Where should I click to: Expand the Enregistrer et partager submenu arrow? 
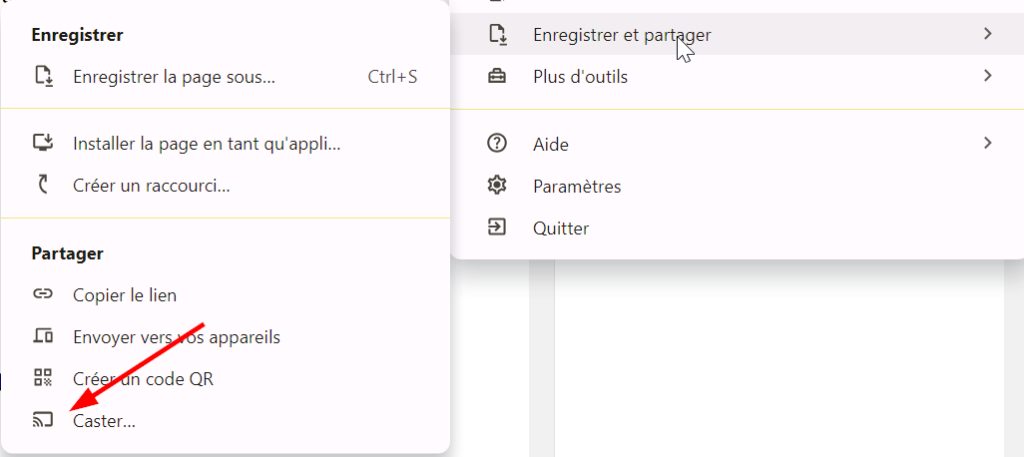tap(987, 33)
